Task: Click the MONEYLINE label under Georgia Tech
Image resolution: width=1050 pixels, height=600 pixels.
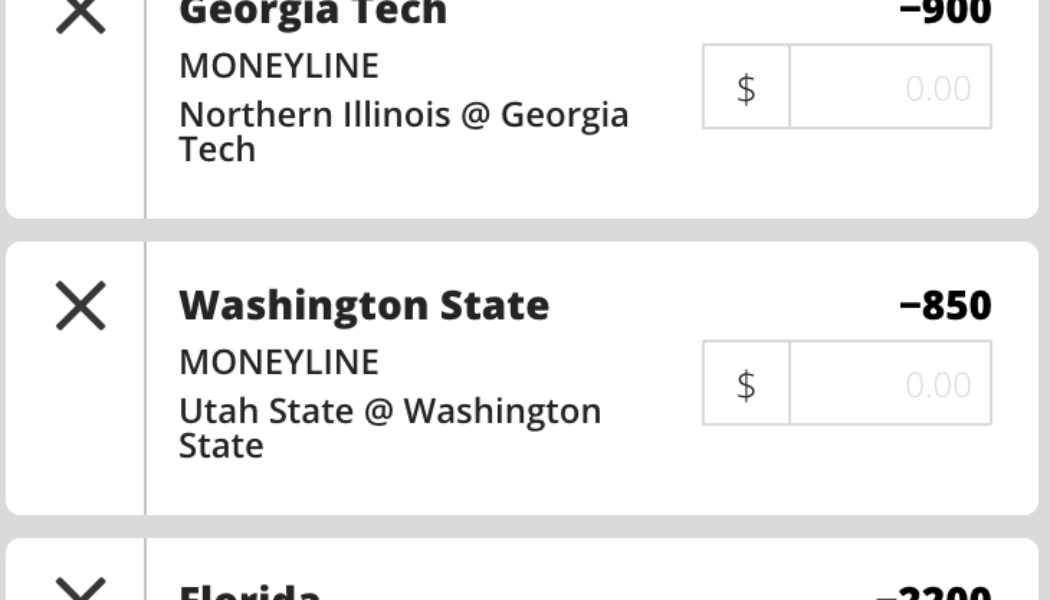Action: coord(279,65)
